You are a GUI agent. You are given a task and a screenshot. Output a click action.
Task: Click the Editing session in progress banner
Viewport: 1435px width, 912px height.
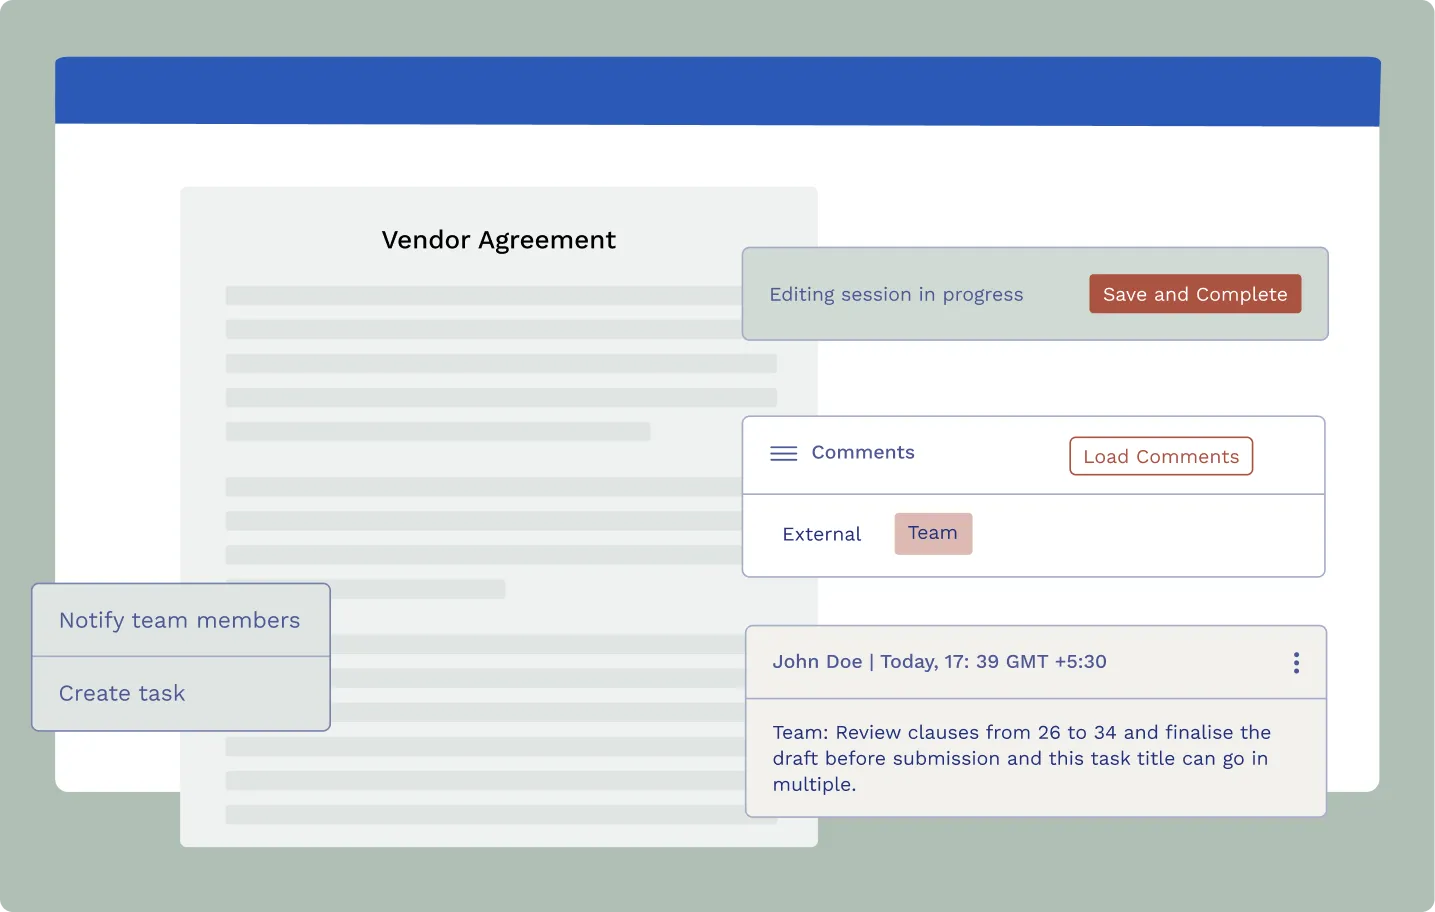click(x=896, y=294)
